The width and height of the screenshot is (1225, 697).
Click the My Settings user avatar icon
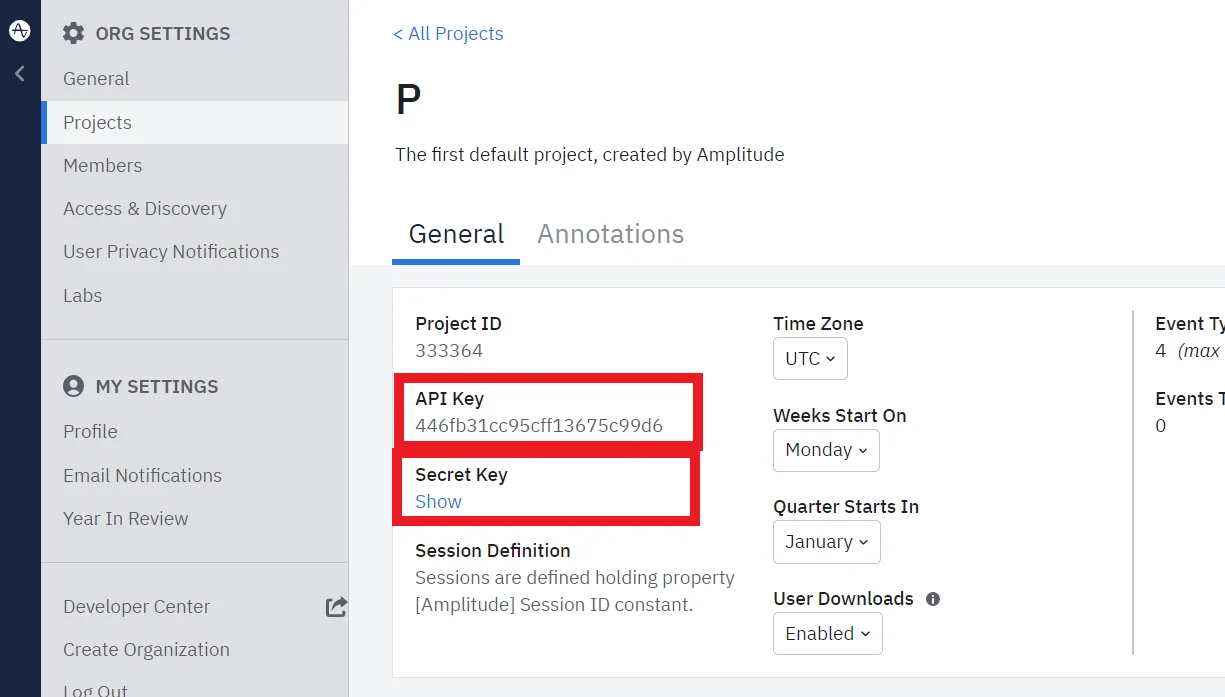73,386
